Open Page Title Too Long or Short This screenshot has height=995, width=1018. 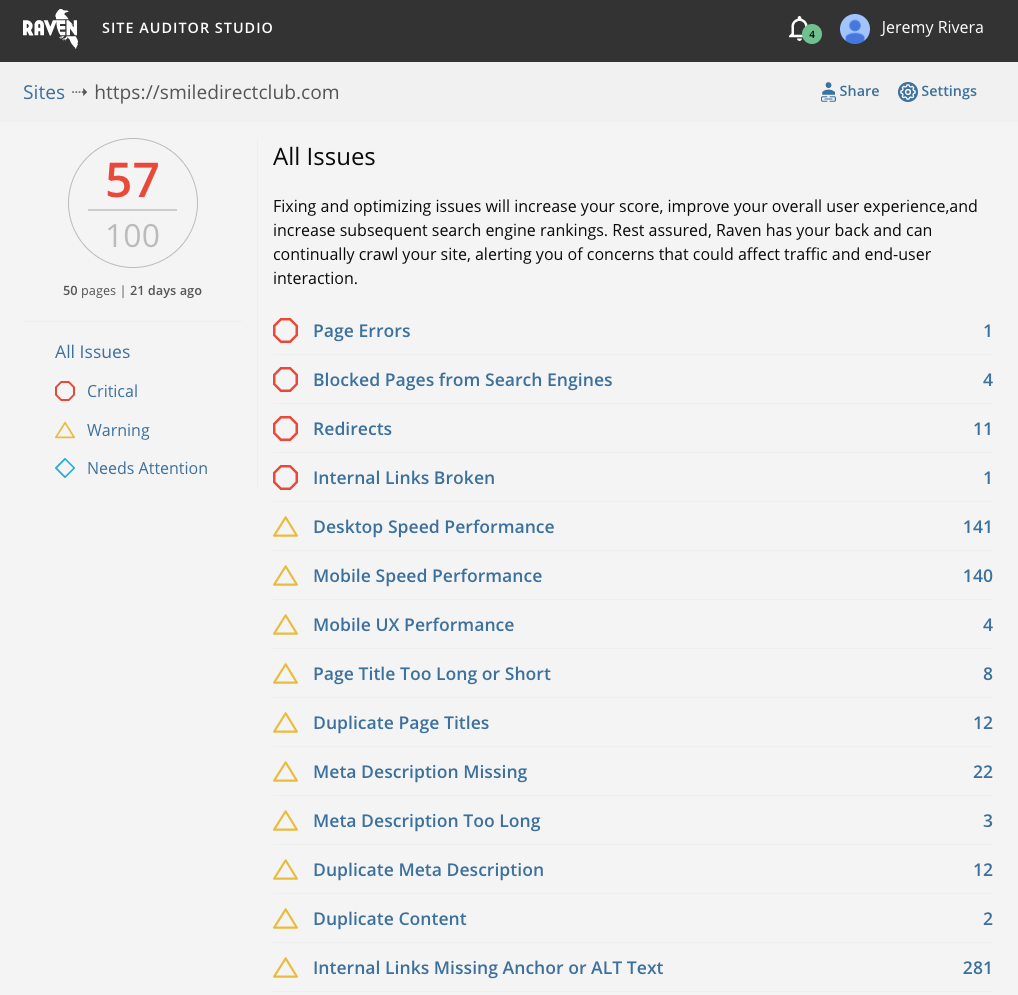(x=432, y=674)
